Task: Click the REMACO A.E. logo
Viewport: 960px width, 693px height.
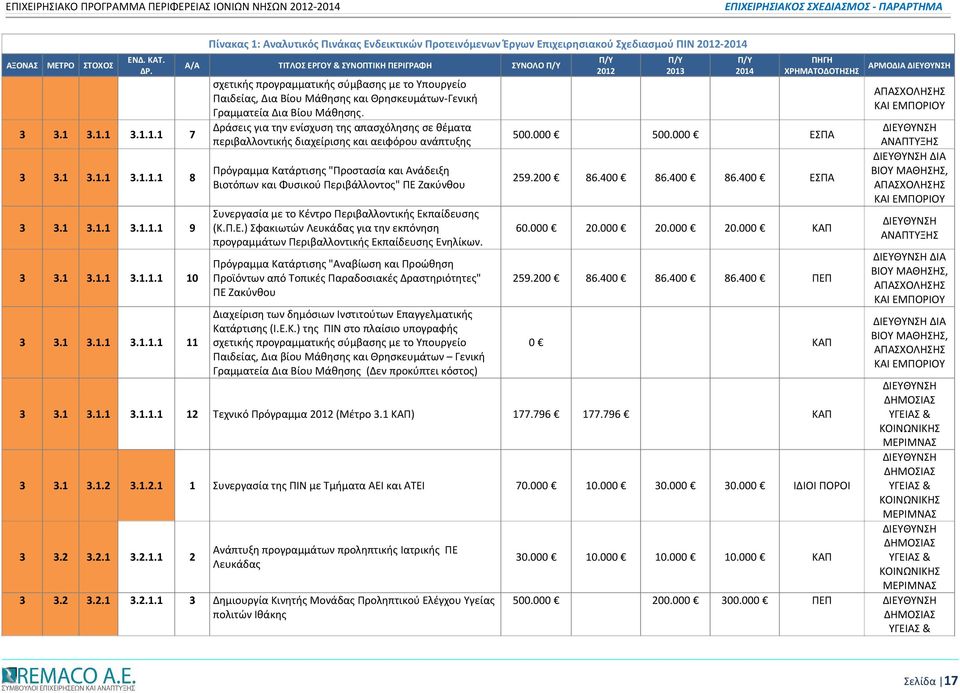Action: (68, 678)
